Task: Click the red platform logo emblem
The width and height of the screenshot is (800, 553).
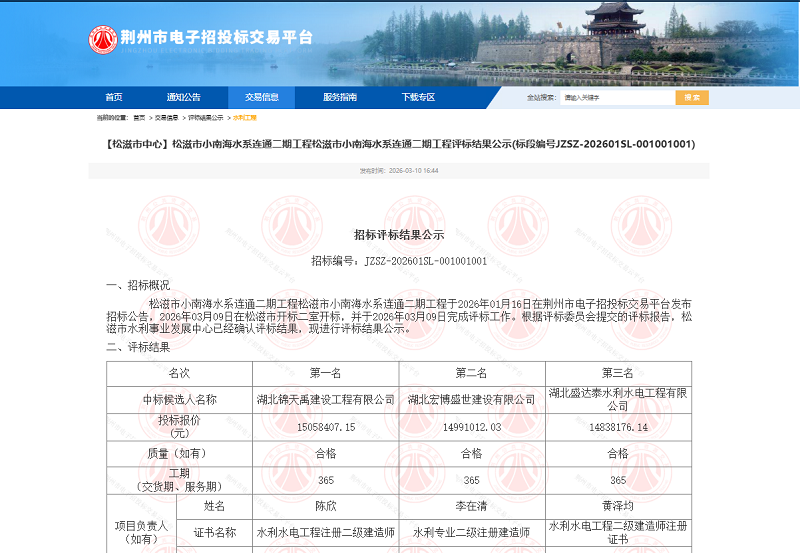Action: (x=103, y=40)
